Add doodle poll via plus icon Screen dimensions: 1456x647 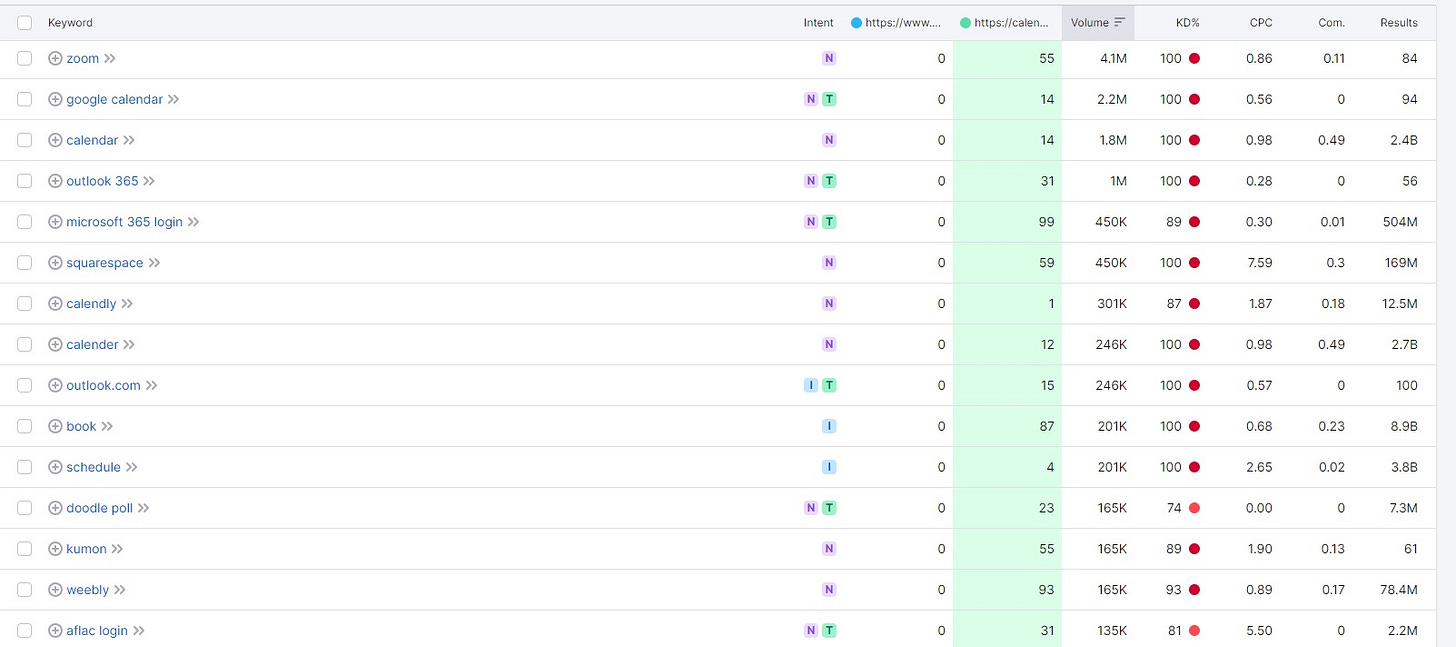(x=55, y=508)
